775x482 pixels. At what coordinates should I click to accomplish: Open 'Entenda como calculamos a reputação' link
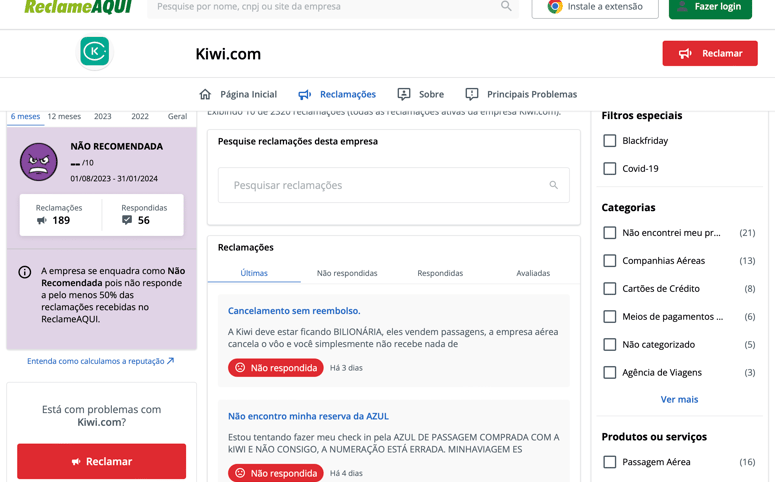100,361
